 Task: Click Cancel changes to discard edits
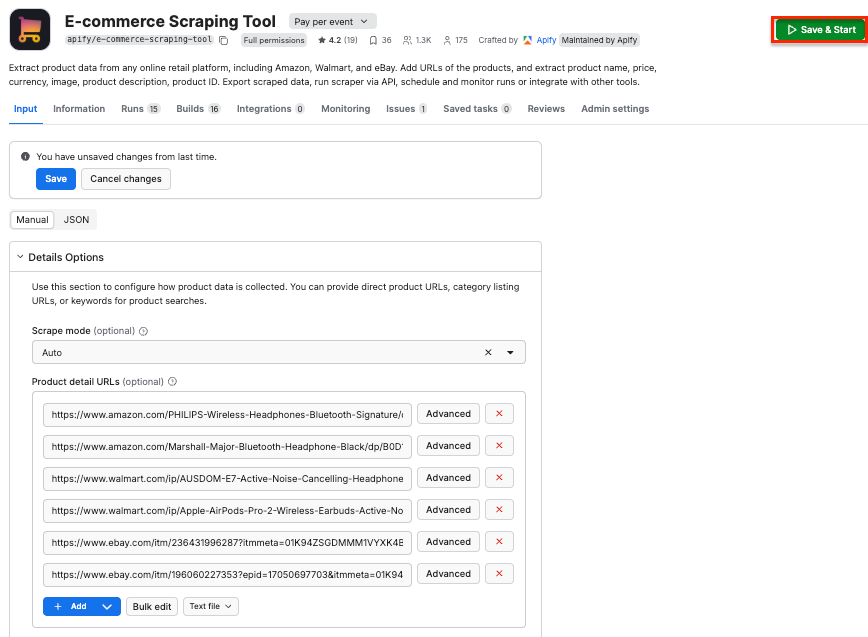point(125,178)
